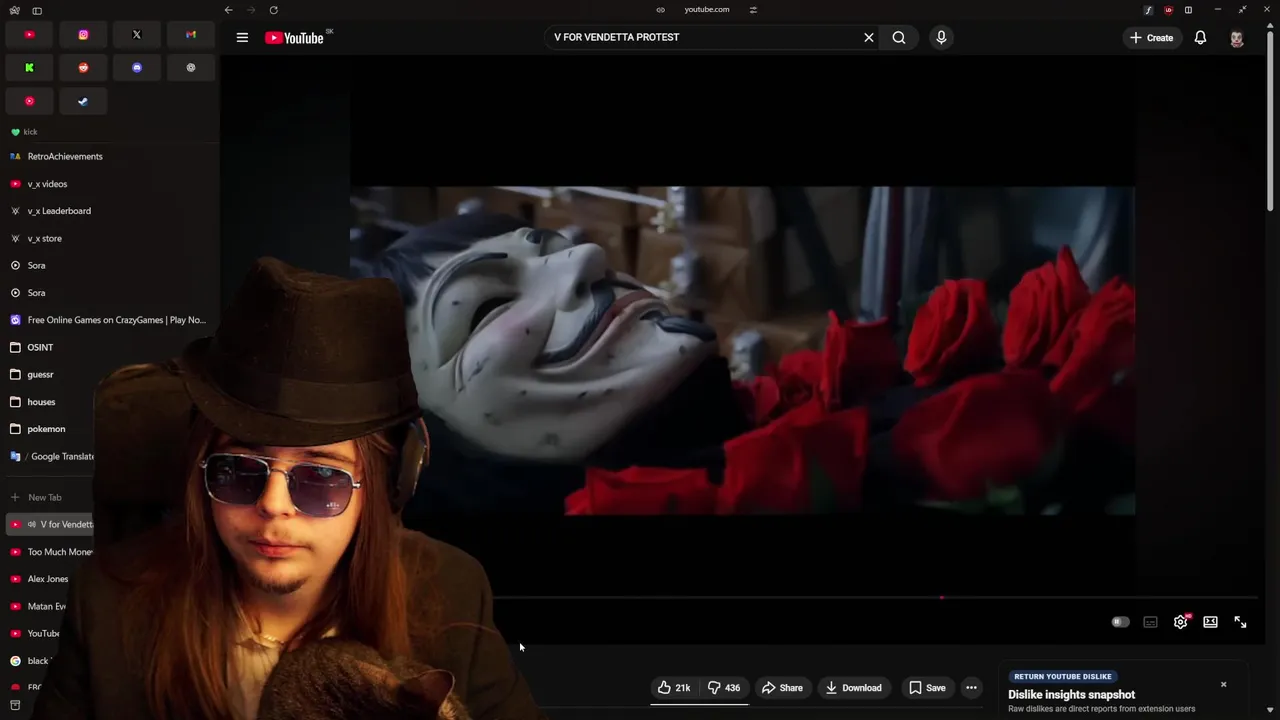Close the Dislike insights snapshot panel
1280x720 pixels.
coord(1223,685)
